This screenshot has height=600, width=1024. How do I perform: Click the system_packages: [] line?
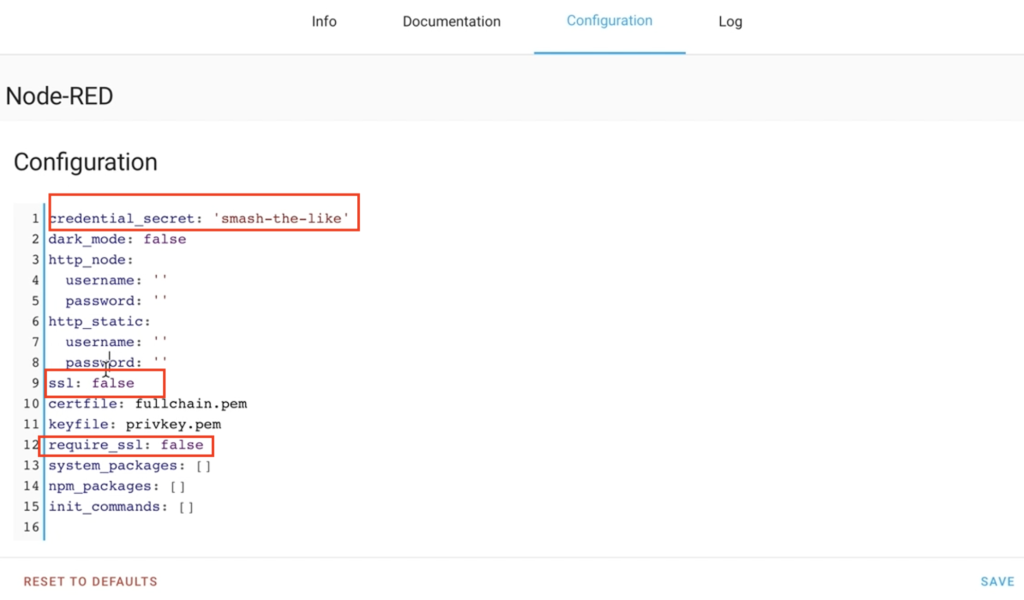(x=130, y=466)
